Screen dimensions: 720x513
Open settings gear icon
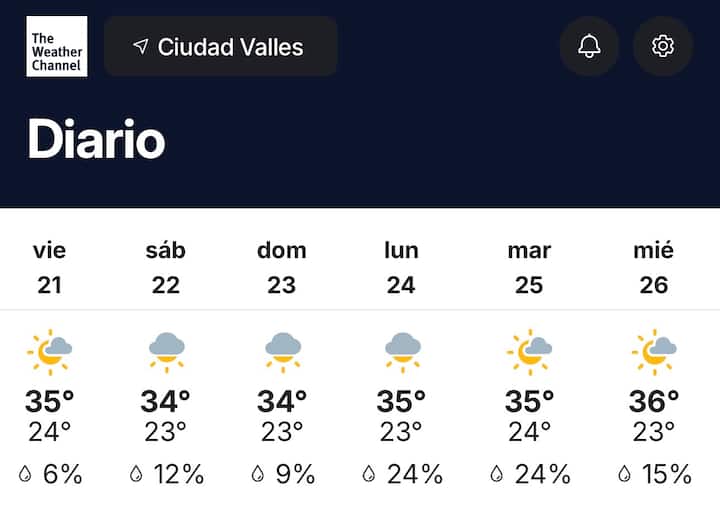(663, 46)
